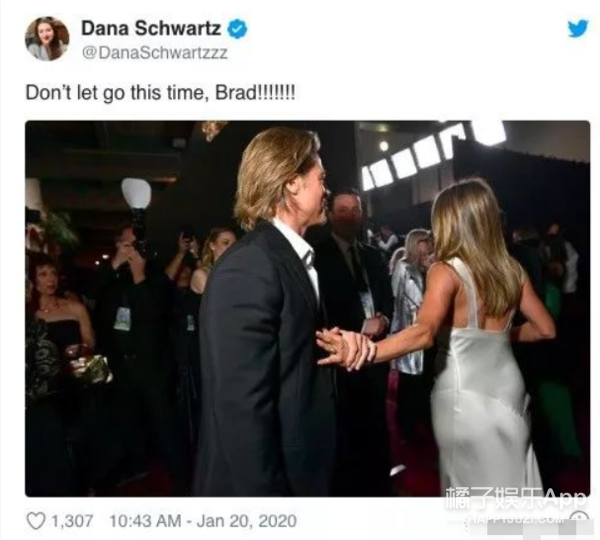Click the 橘子娱乐App watermark
The width and height of the screenshot is (600, 540).
[x=515, y=498]
